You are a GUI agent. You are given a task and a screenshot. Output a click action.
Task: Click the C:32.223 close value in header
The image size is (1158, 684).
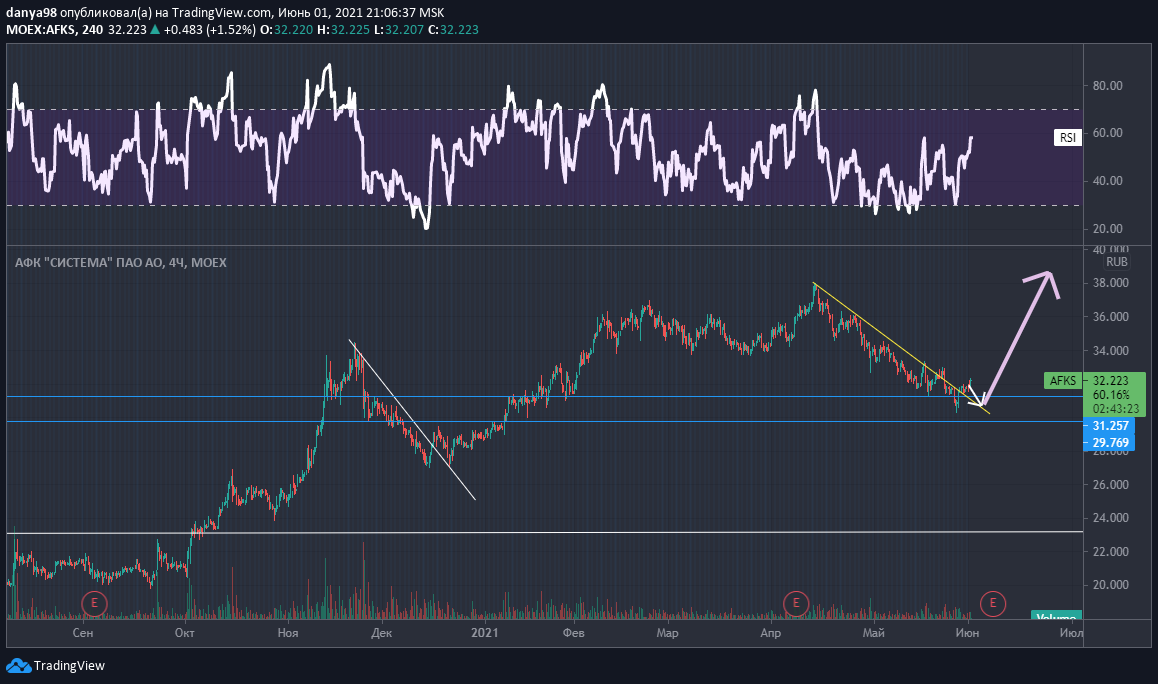453,30
